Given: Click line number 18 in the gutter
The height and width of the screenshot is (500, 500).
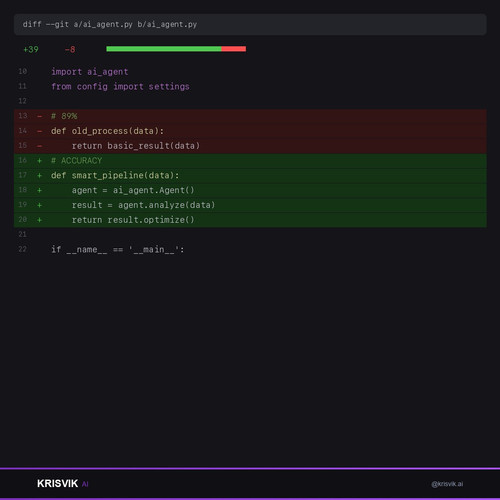Looking at the screenshot, I should [23, 190].
